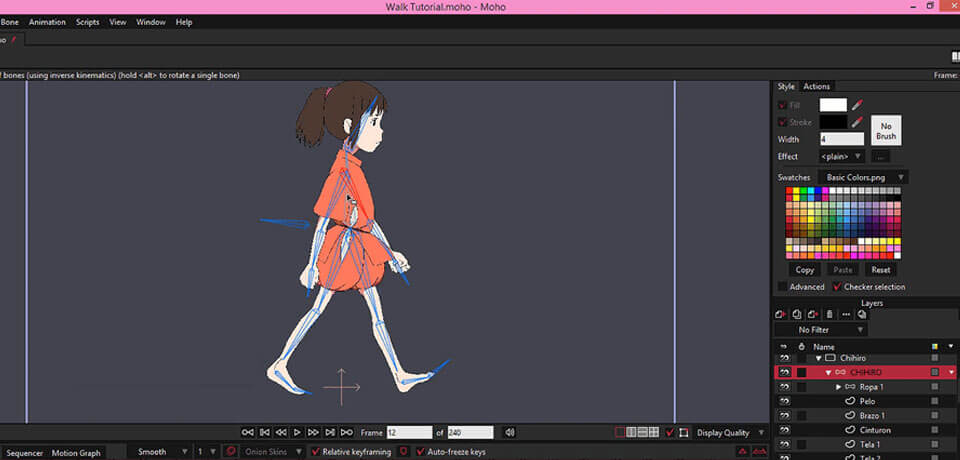Click the stroke Width input field
The image size is (960, 460).
click(842, 139)
